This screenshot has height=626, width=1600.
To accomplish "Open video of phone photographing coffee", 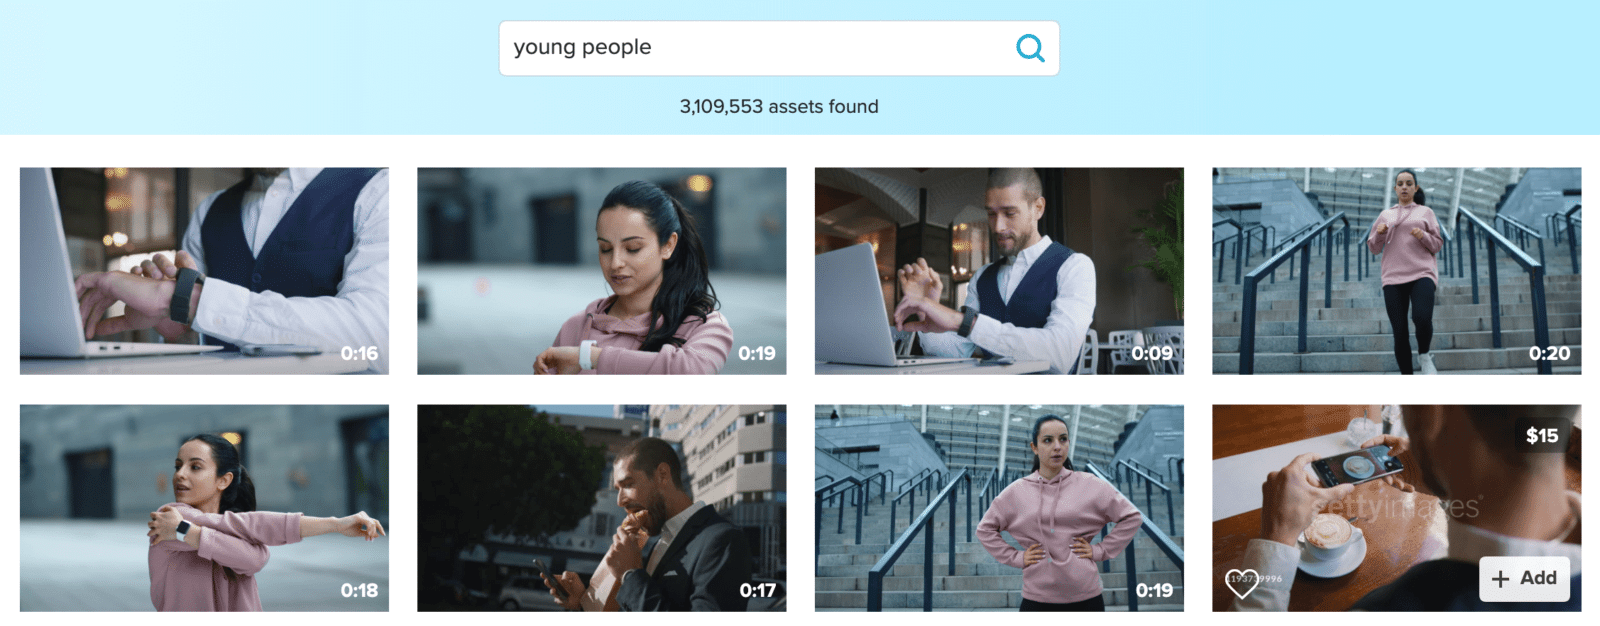I will tap(1397, 508).
